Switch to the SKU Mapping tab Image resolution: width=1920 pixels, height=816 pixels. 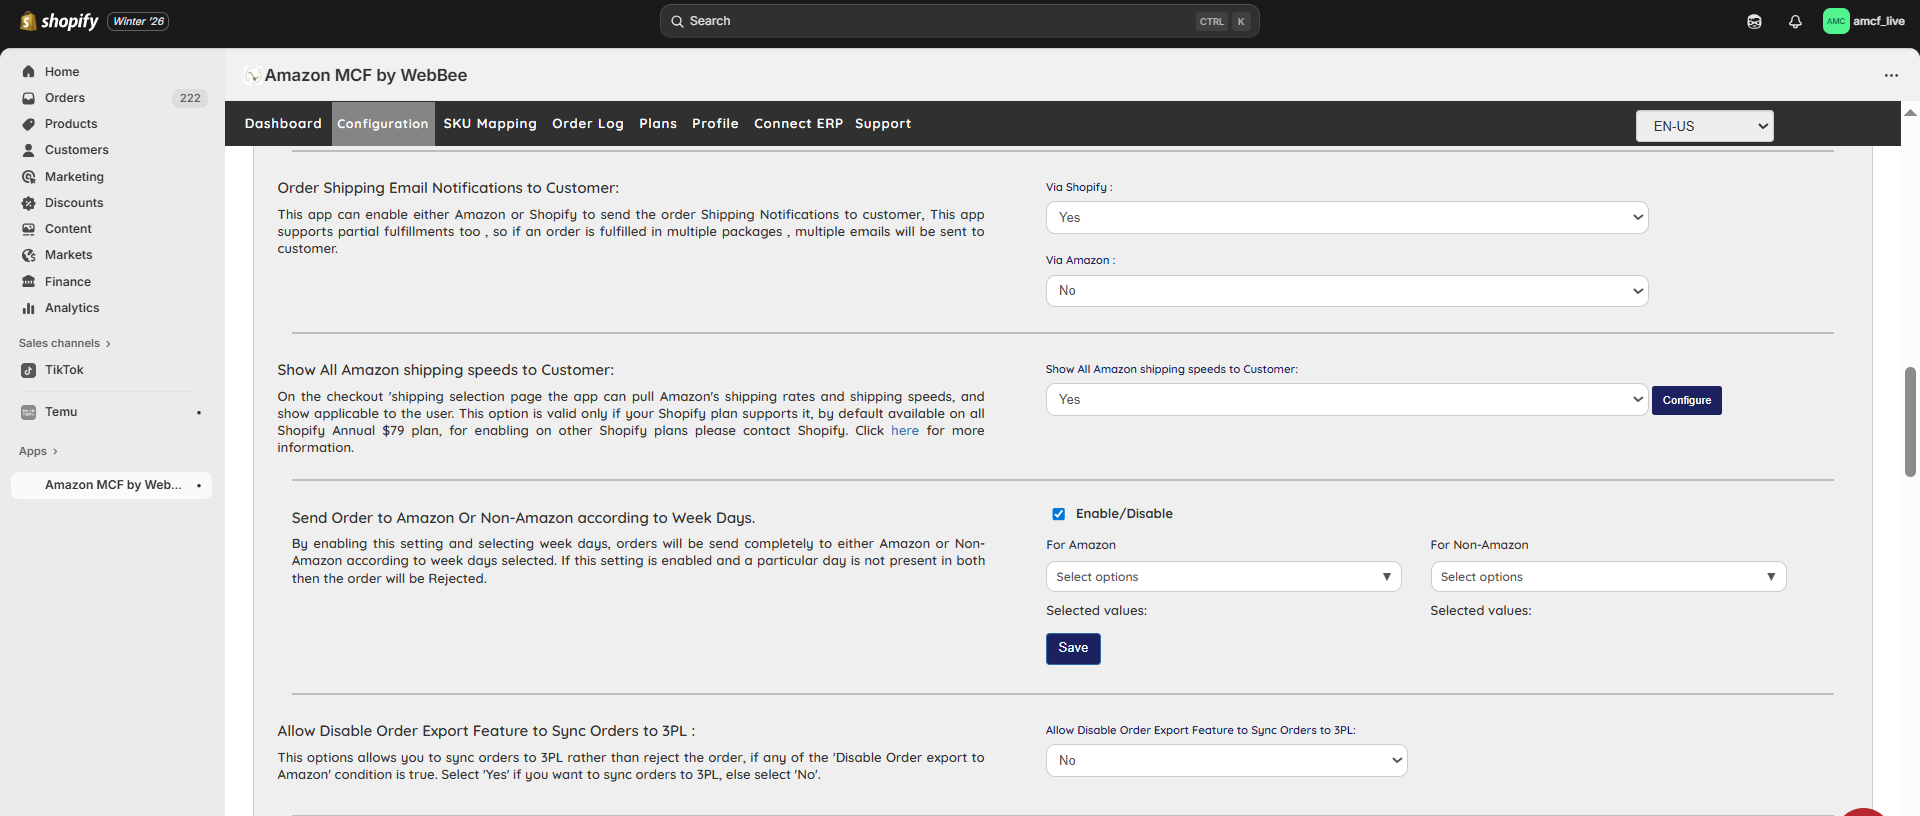[x=490, y=124]
